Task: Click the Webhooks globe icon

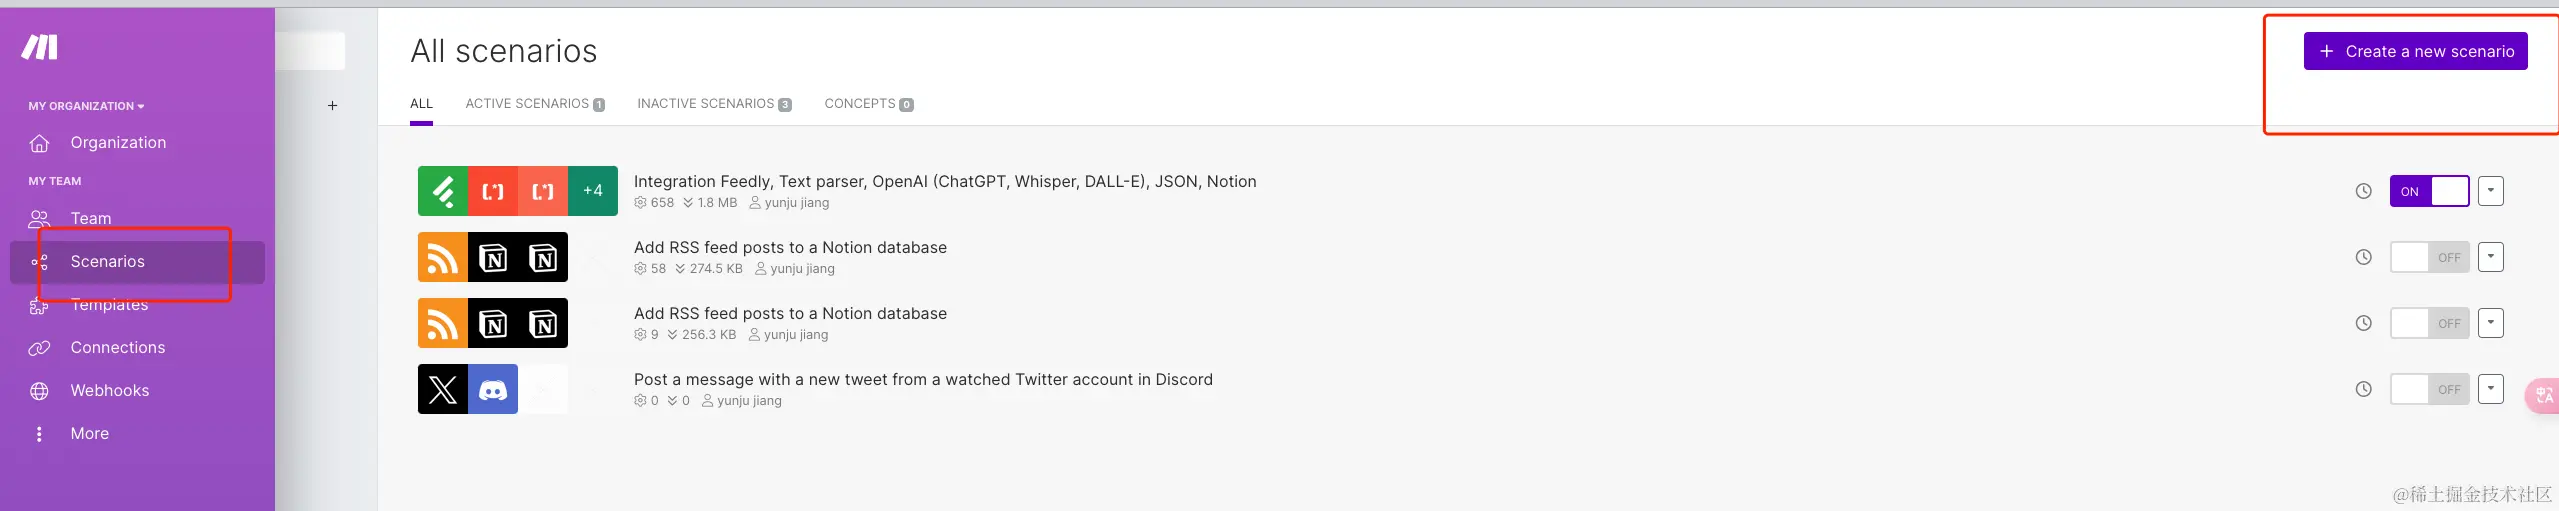Action: [39, 391]
